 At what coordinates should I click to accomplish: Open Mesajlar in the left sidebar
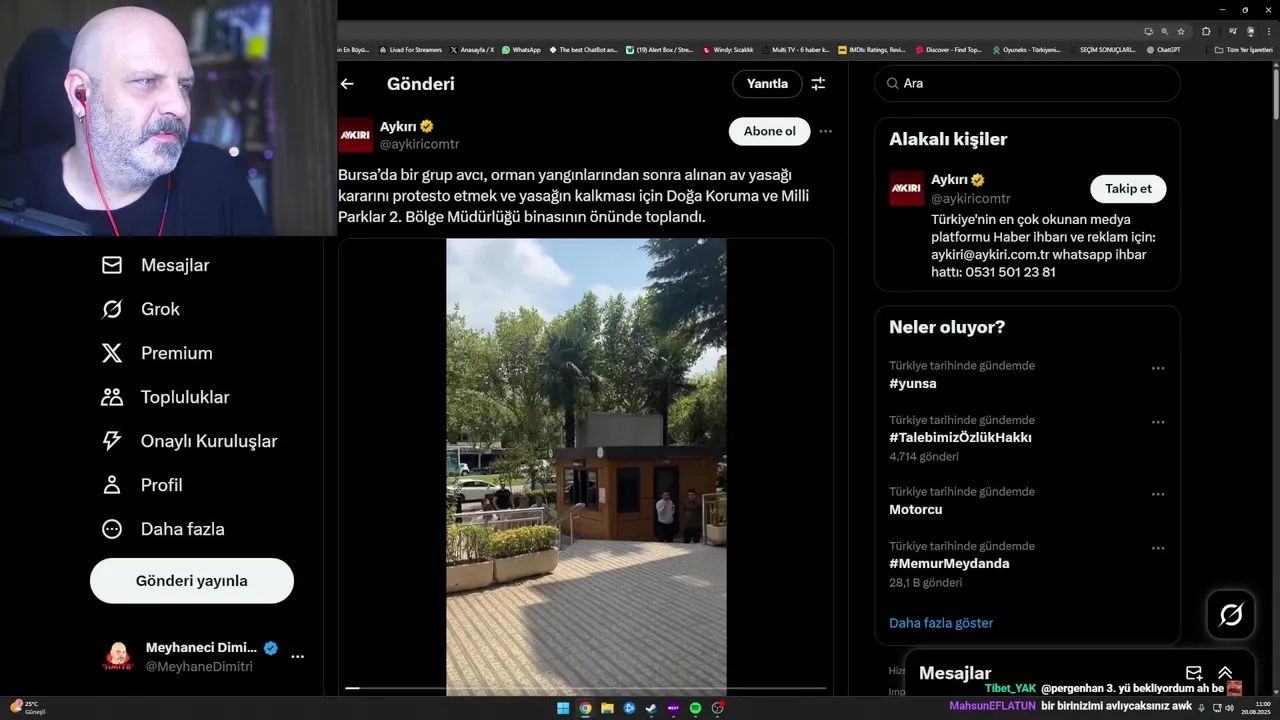pos(155,265)
